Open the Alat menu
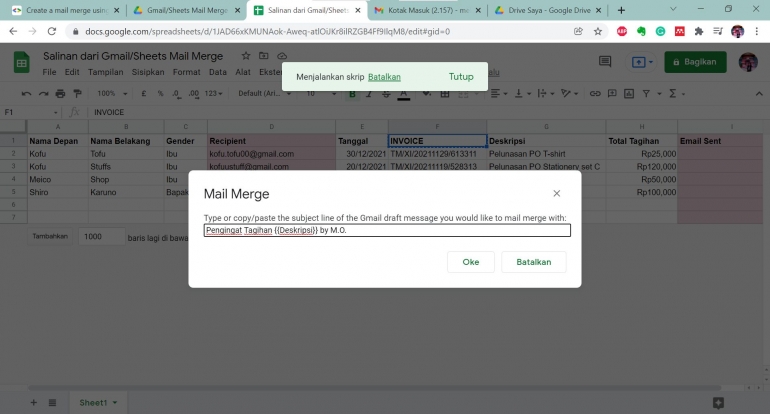 click(243, 72)
